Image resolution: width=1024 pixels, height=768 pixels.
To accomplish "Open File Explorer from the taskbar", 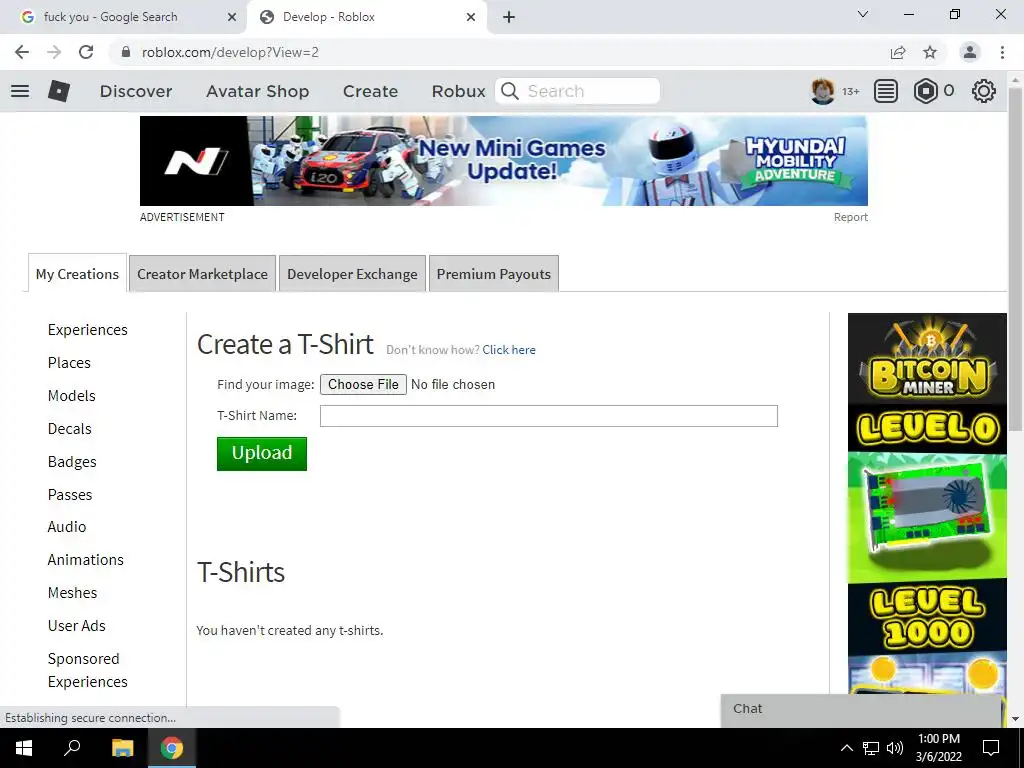I will click(x=122, y=748).
